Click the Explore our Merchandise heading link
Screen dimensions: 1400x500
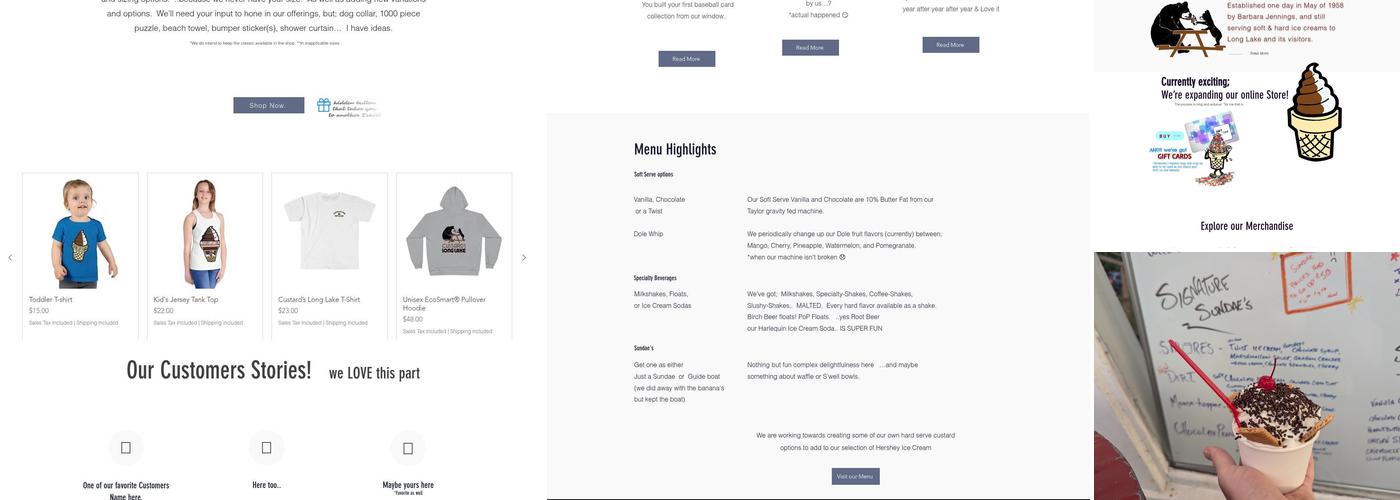click(1247, 226)
